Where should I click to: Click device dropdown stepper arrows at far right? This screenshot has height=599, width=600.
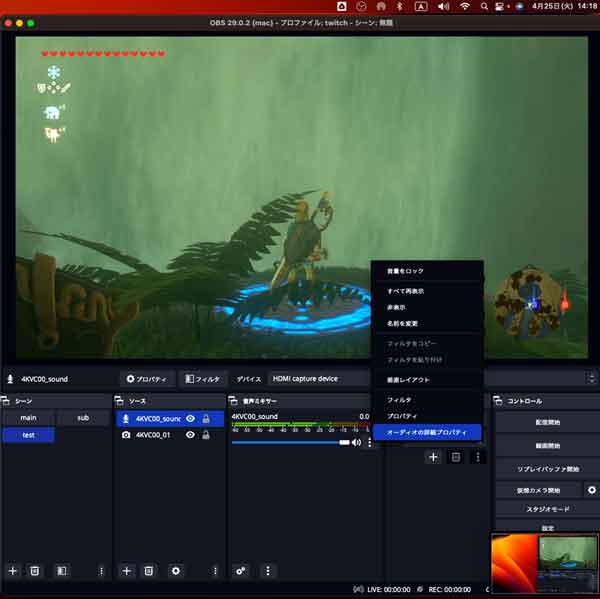pos(592,378)
